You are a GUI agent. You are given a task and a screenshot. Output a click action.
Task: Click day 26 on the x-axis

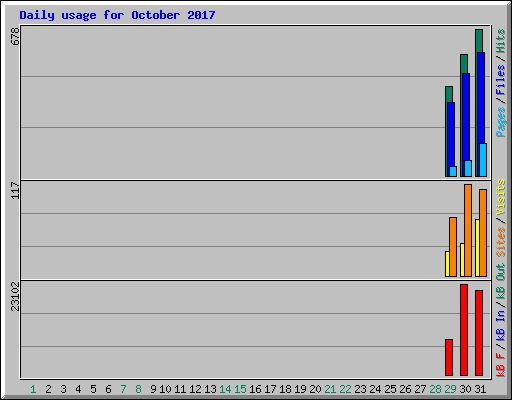pos(405,389)
